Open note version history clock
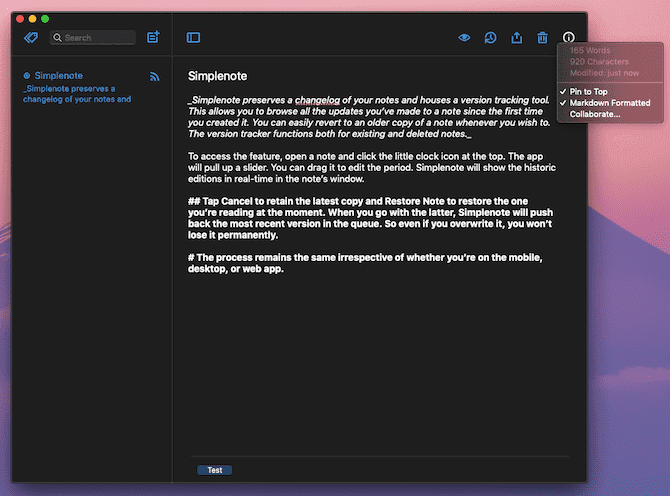670x496 pixels. click(490, 38)
